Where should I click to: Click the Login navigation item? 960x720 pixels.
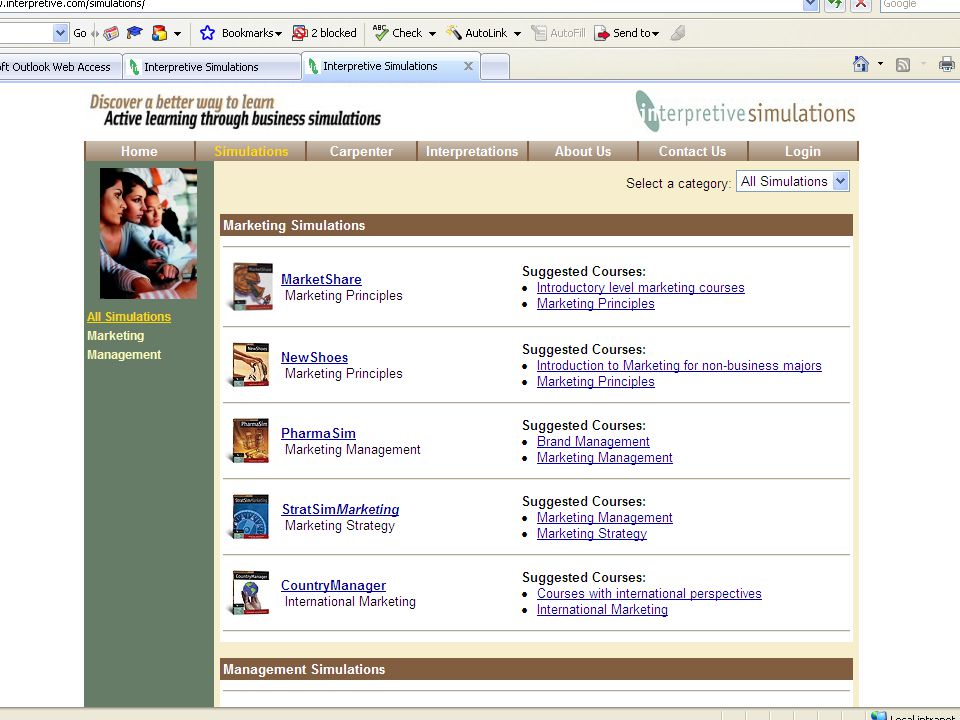pos(803,151)
